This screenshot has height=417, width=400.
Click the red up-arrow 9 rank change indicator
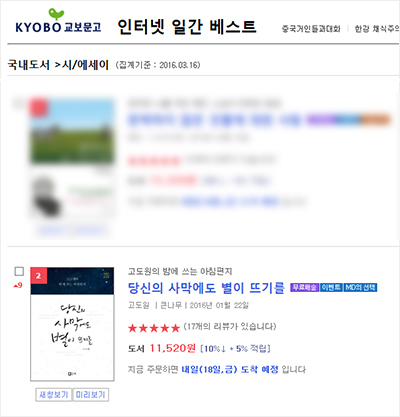coord(18,285)
